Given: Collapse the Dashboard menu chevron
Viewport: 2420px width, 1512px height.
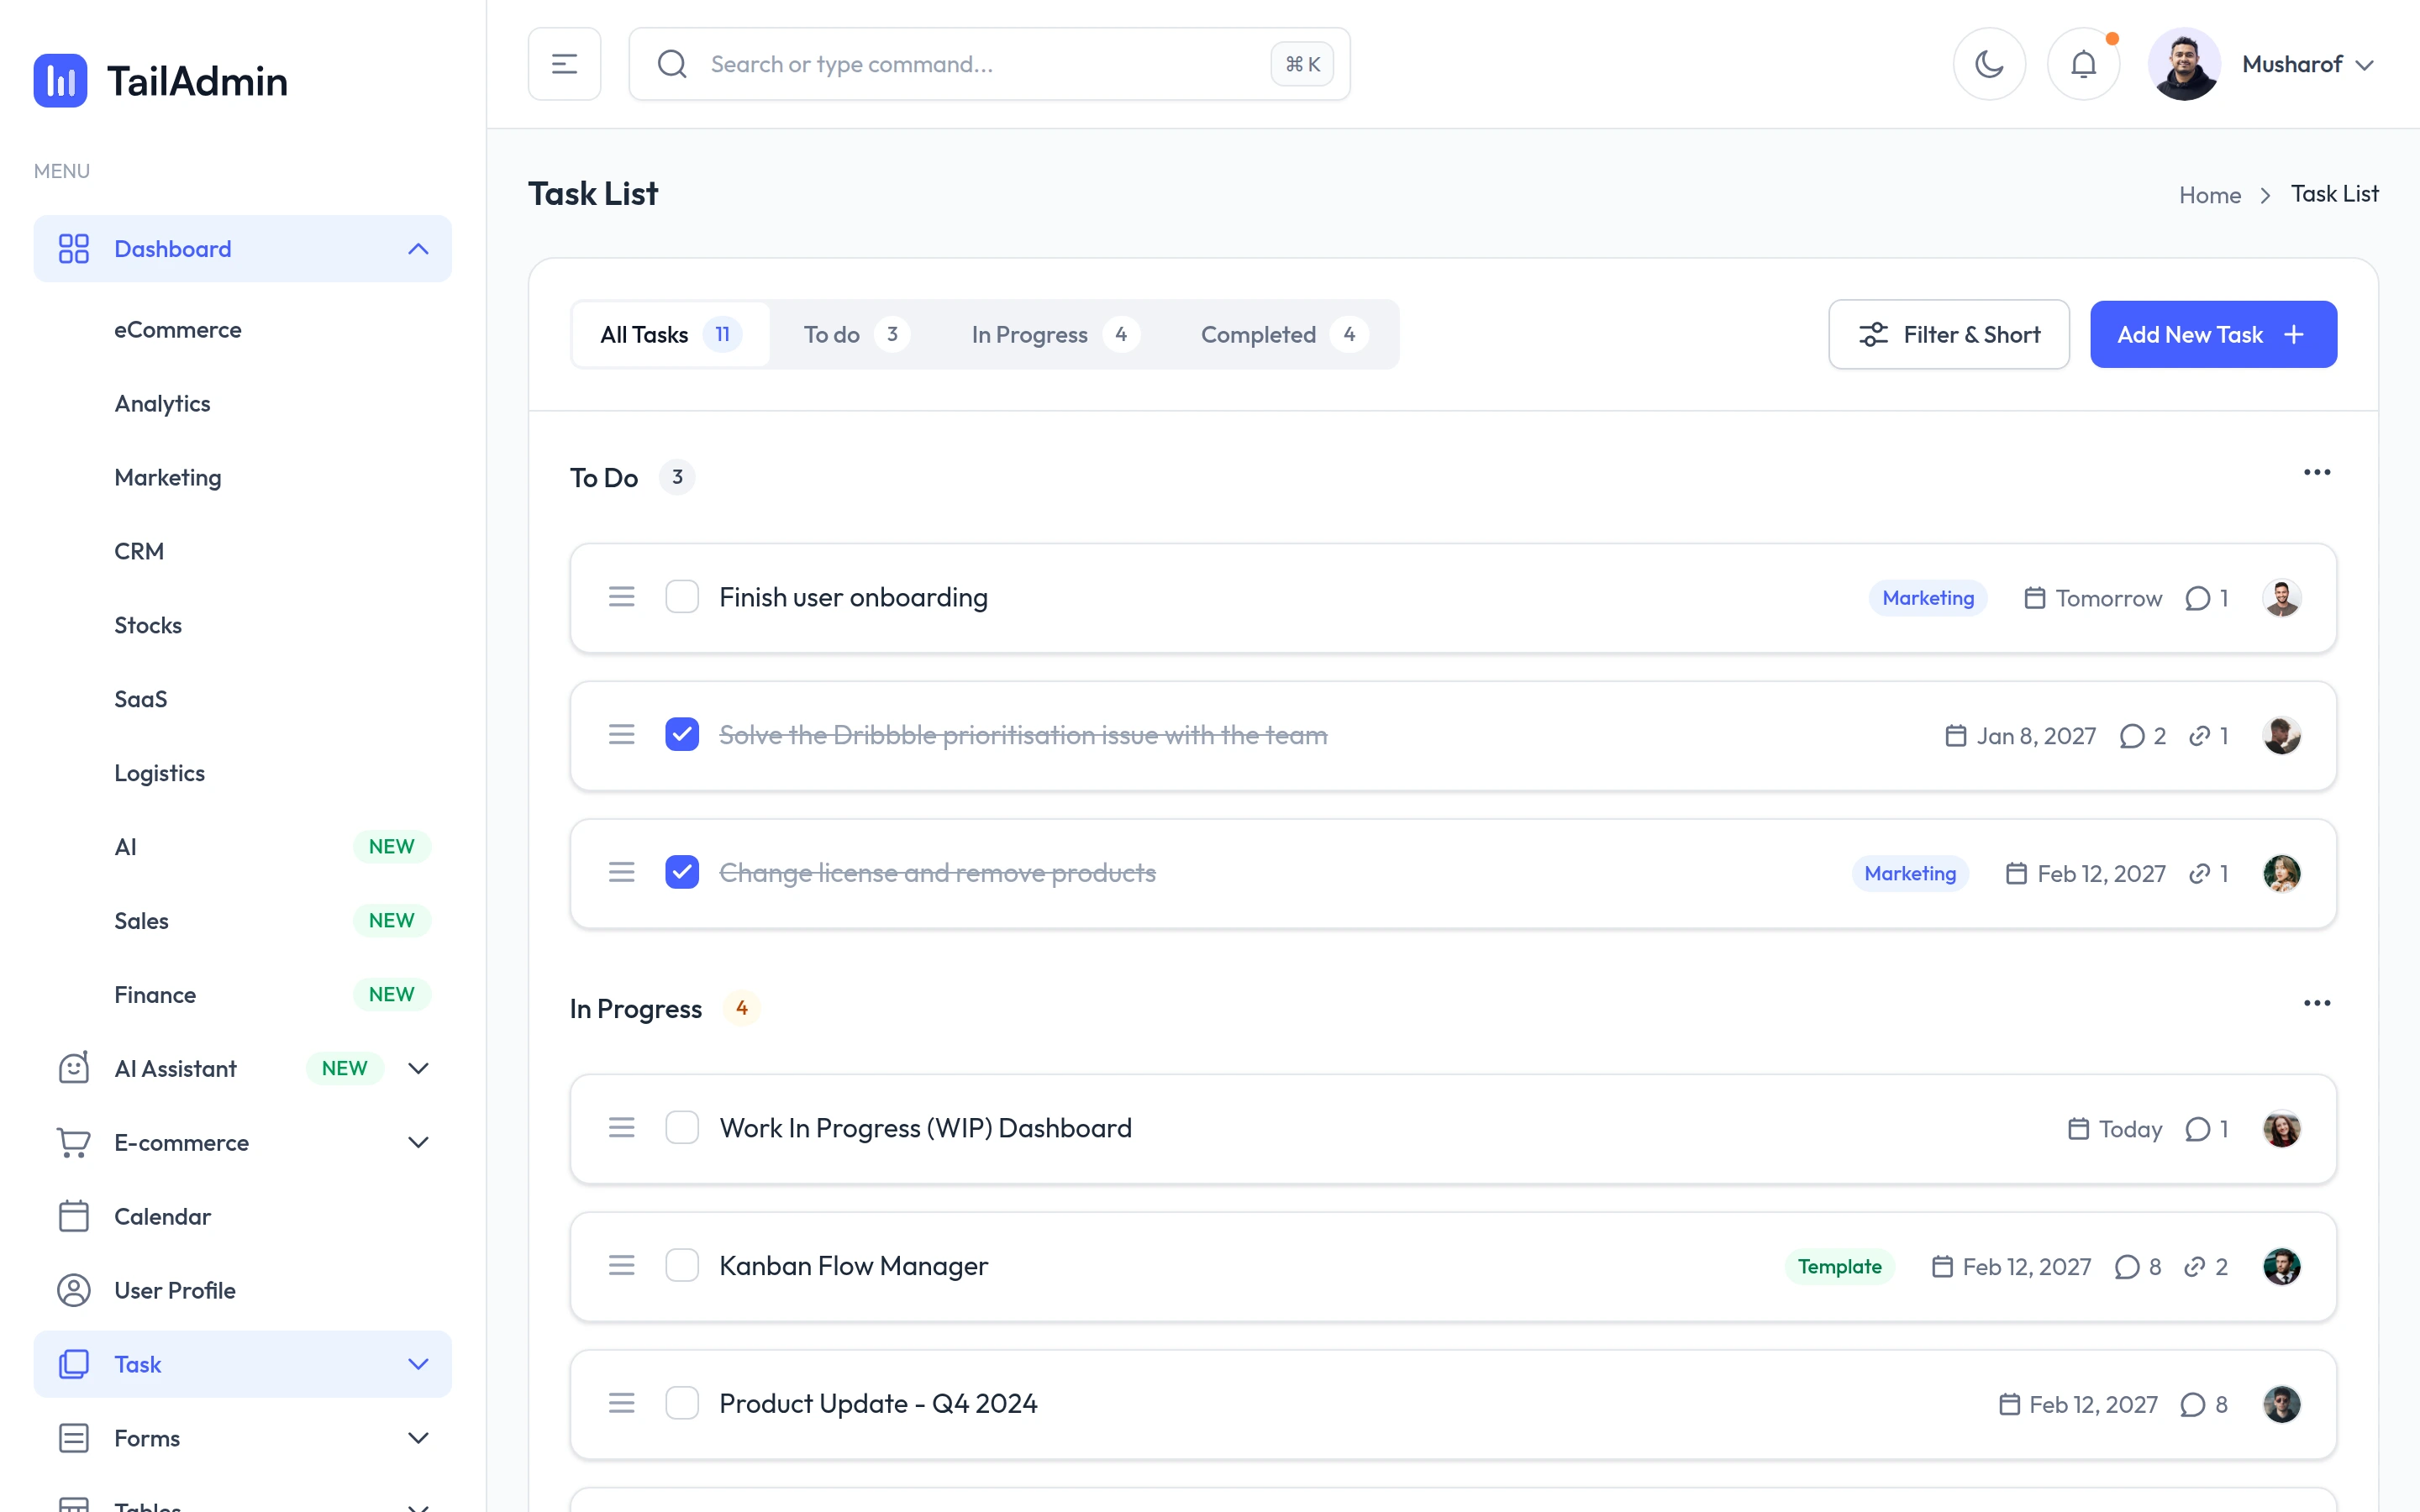Looking at the screenshot, I should coord(418,249).
